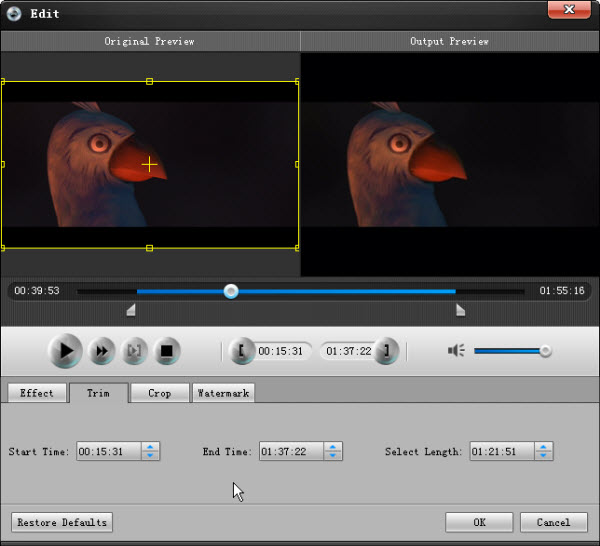Image resolution: width=600 pixels, height=546 pixels.
Task: Switch to the Effect tab
Action: click(x=37, y=393)
